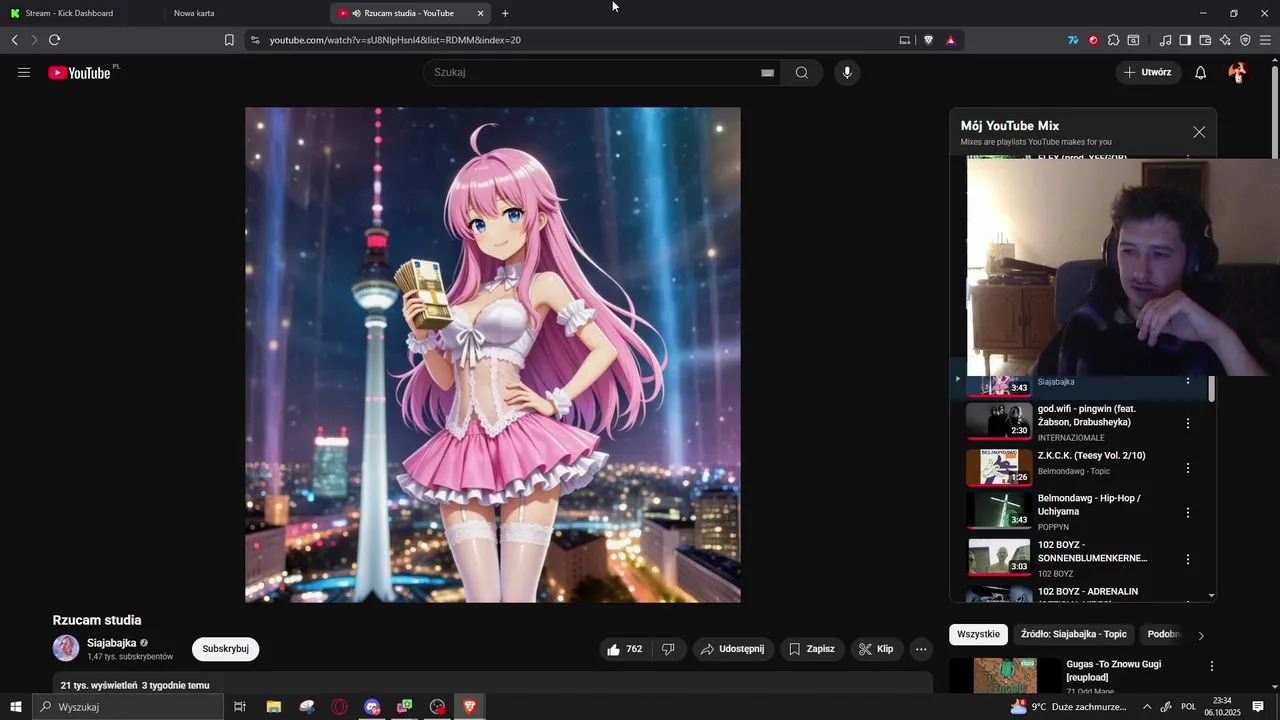Select the Wszystkie filter chip
The image size is (1280, 720).
click(x=978, y=634)
